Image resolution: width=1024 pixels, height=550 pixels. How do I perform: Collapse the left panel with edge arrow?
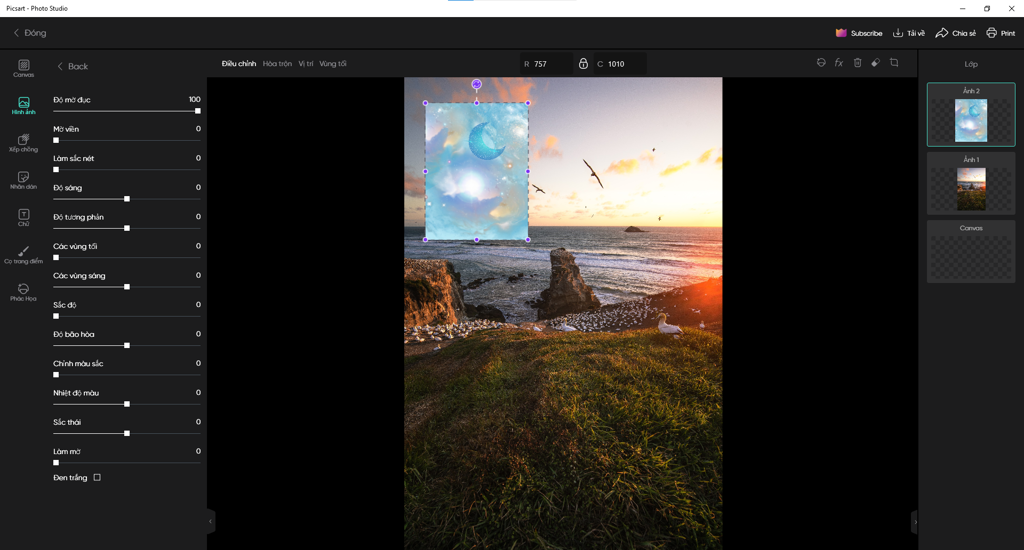(x=210, y=521)
